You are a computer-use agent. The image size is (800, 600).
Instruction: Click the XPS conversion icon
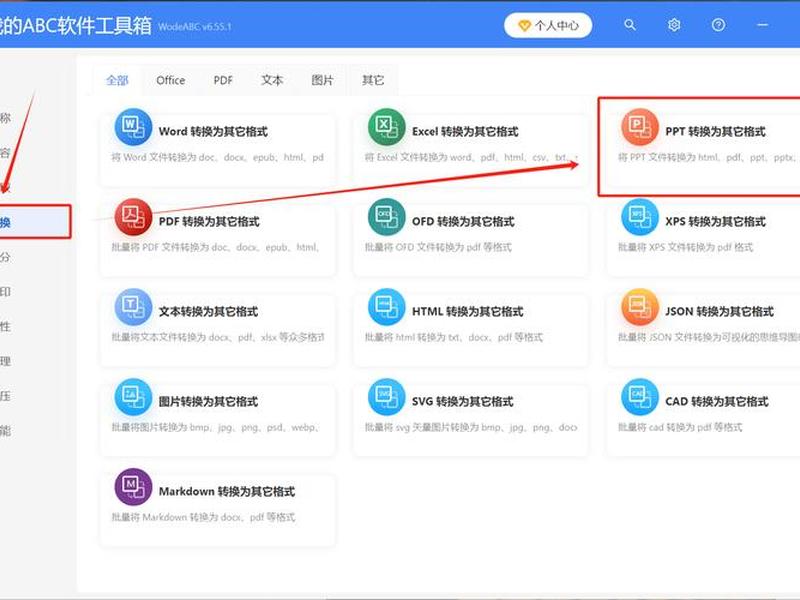(x=640, y=217)
